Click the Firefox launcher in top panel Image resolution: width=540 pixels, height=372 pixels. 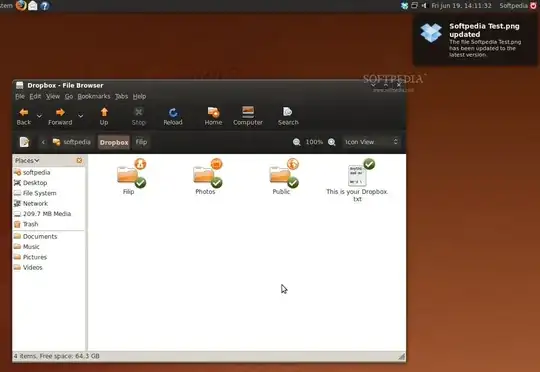[x=21, y=6]
